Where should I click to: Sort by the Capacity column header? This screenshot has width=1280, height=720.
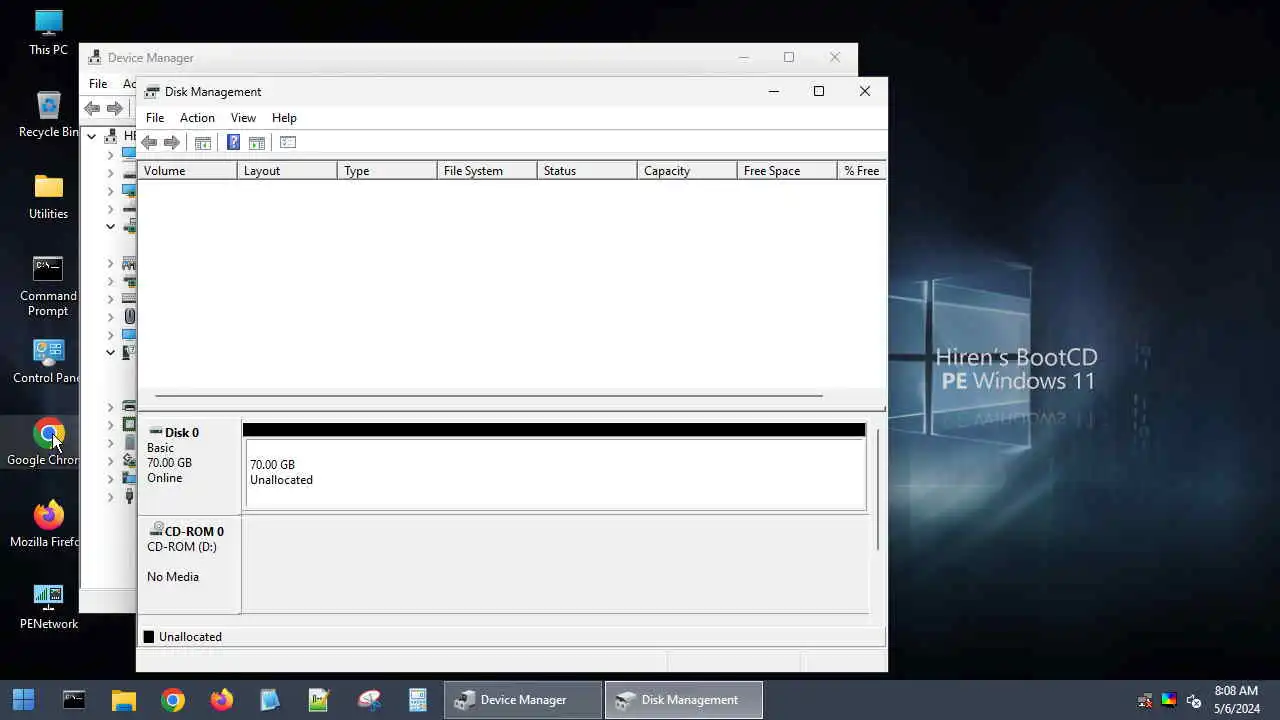point(687,171)
